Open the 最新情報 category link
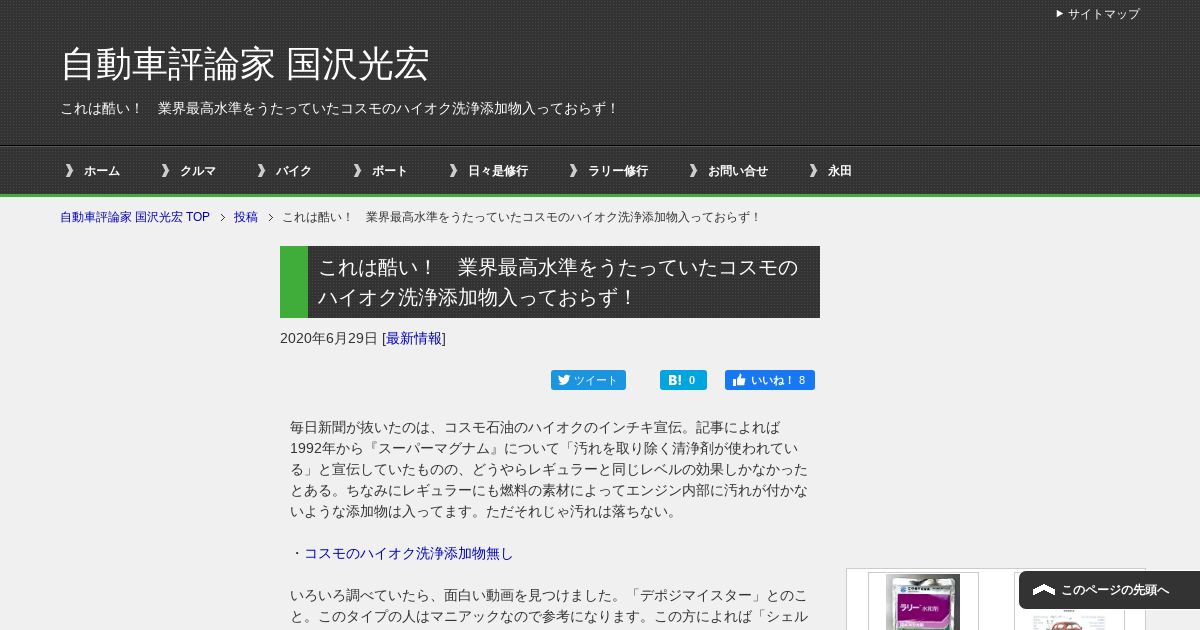The height and width of the screenshot is (630, 1200). coord(414,338)
